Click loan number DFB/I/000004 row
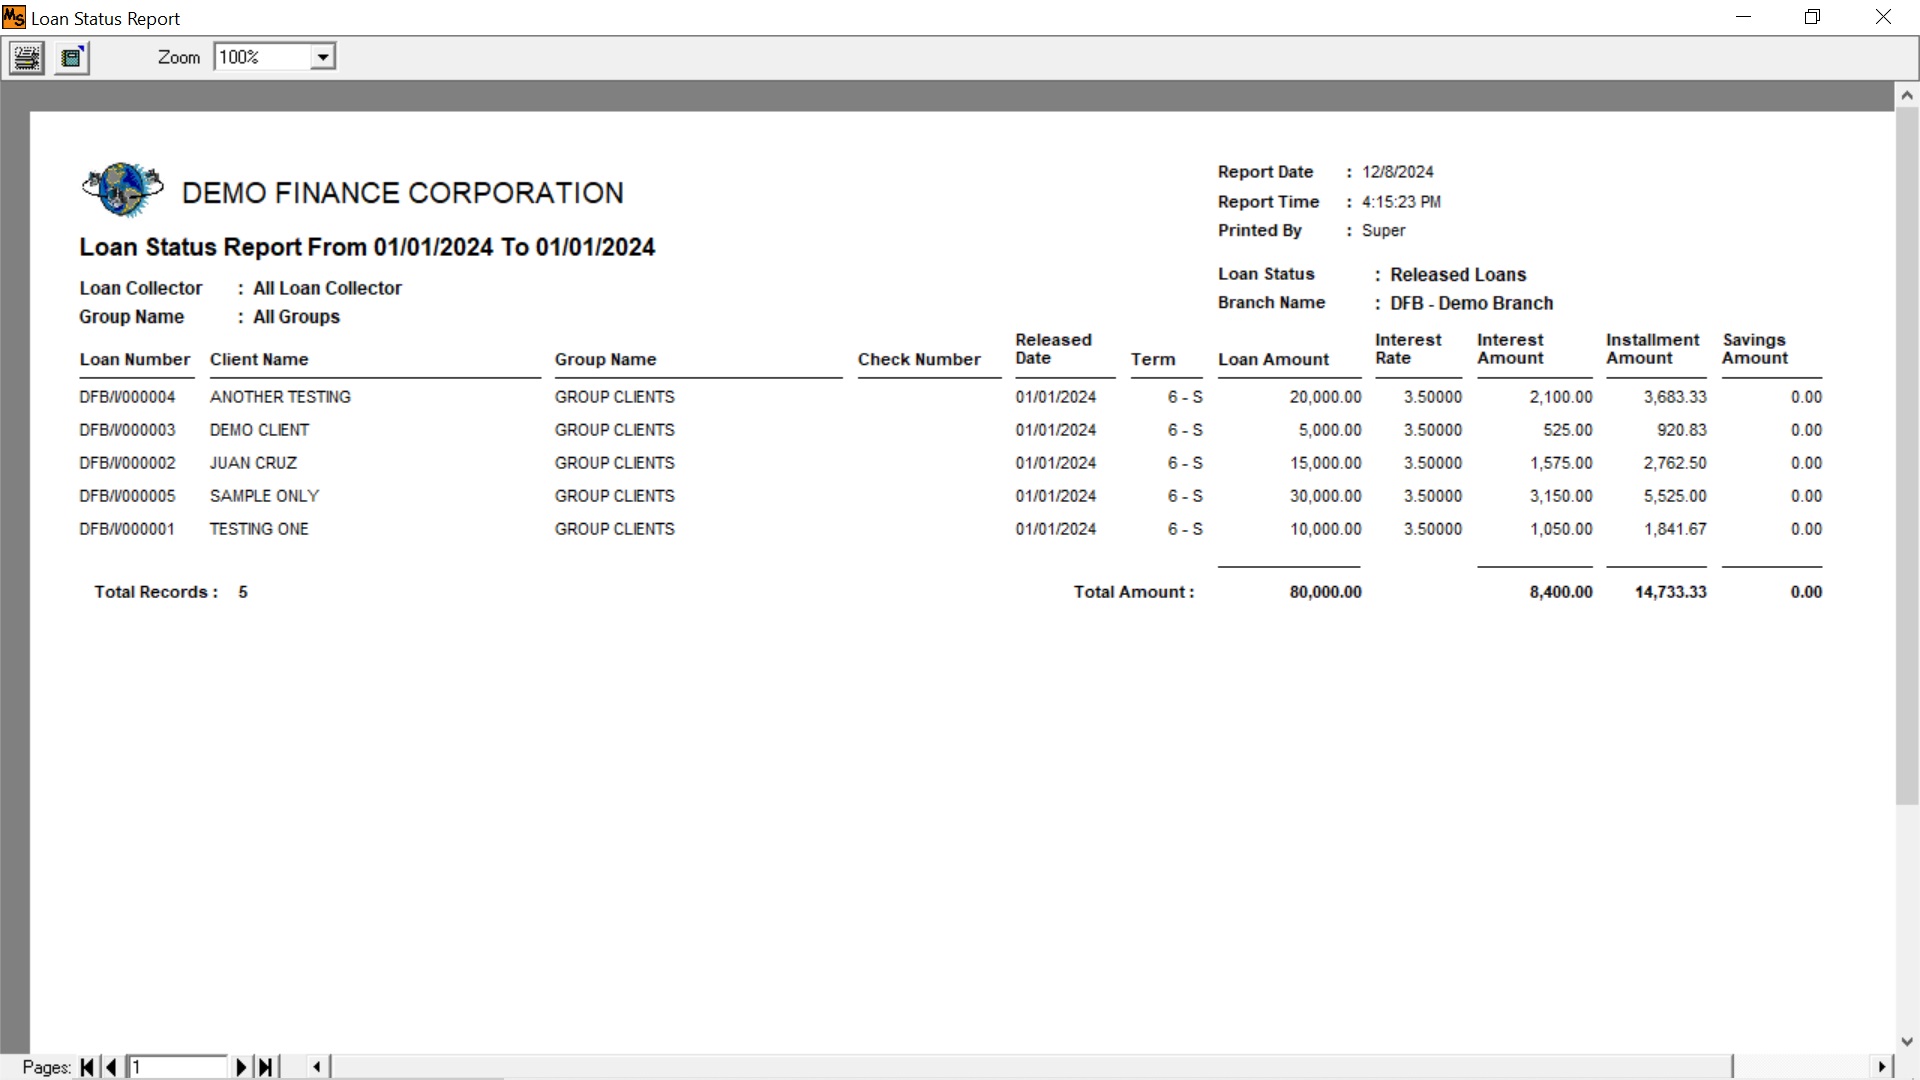1920x1080 pixels. (x=127, y=397)
